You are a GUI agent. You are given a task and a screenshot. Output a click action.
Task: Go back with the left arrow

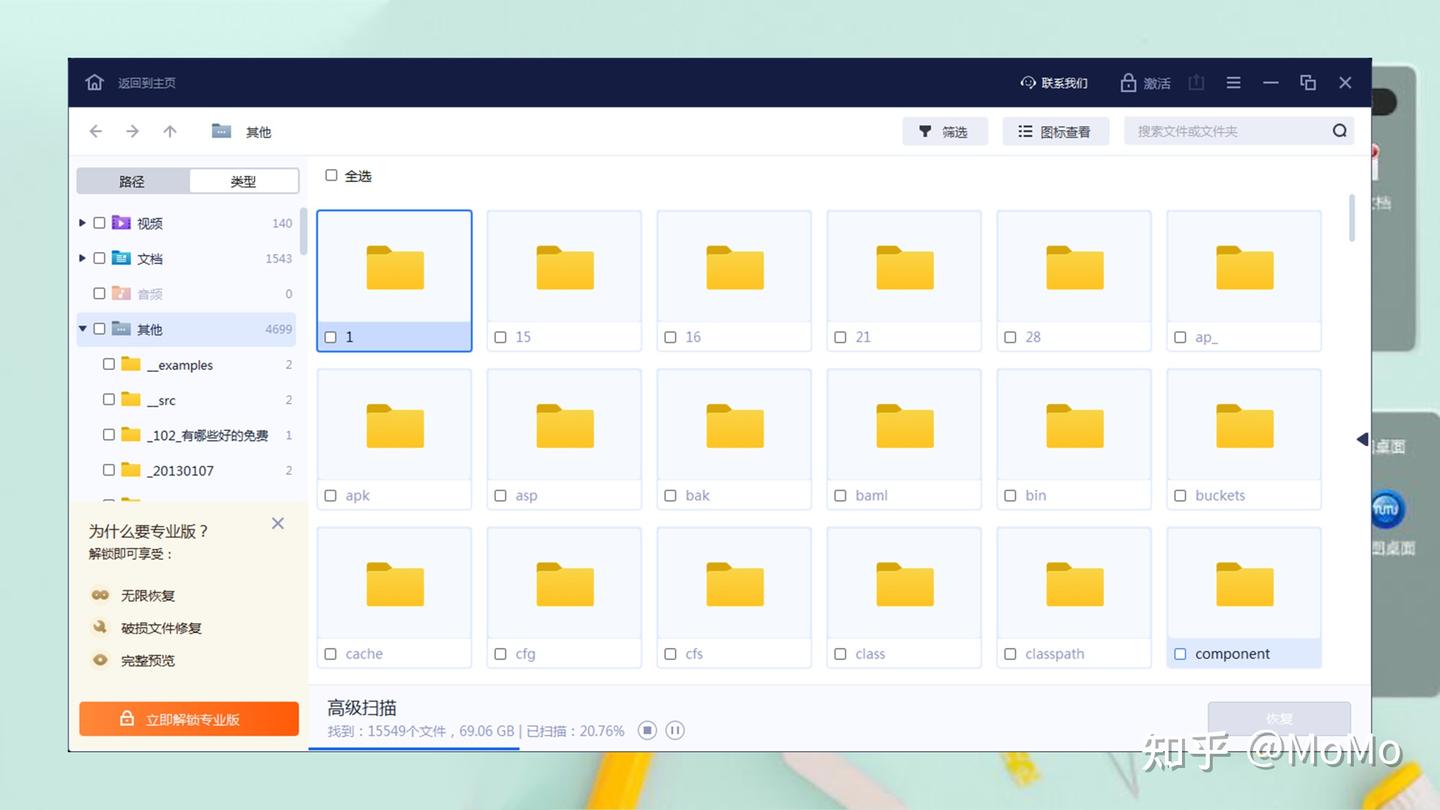[96, 131]
